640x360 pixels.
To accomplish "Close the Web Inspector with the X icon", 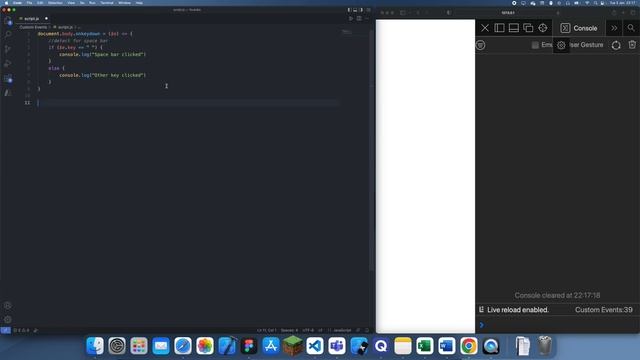I will pos(484,28).
